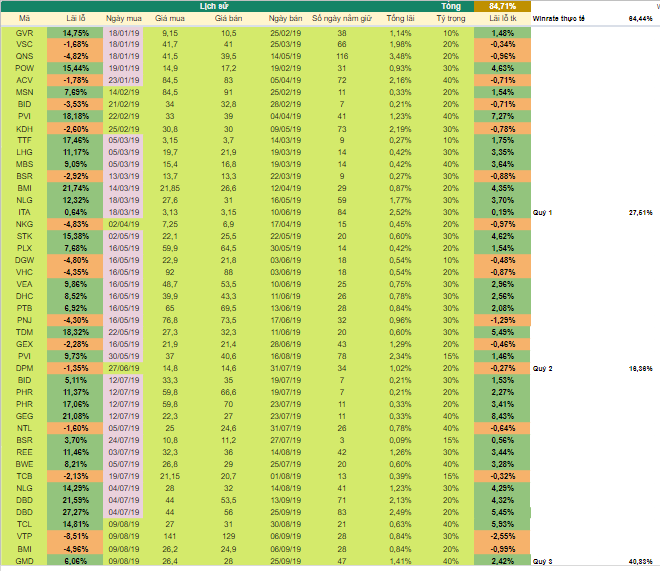Click the "Ngày mua" column header
Image resolution: width=660 pixels, height=571 pixels.
(124, 19)
